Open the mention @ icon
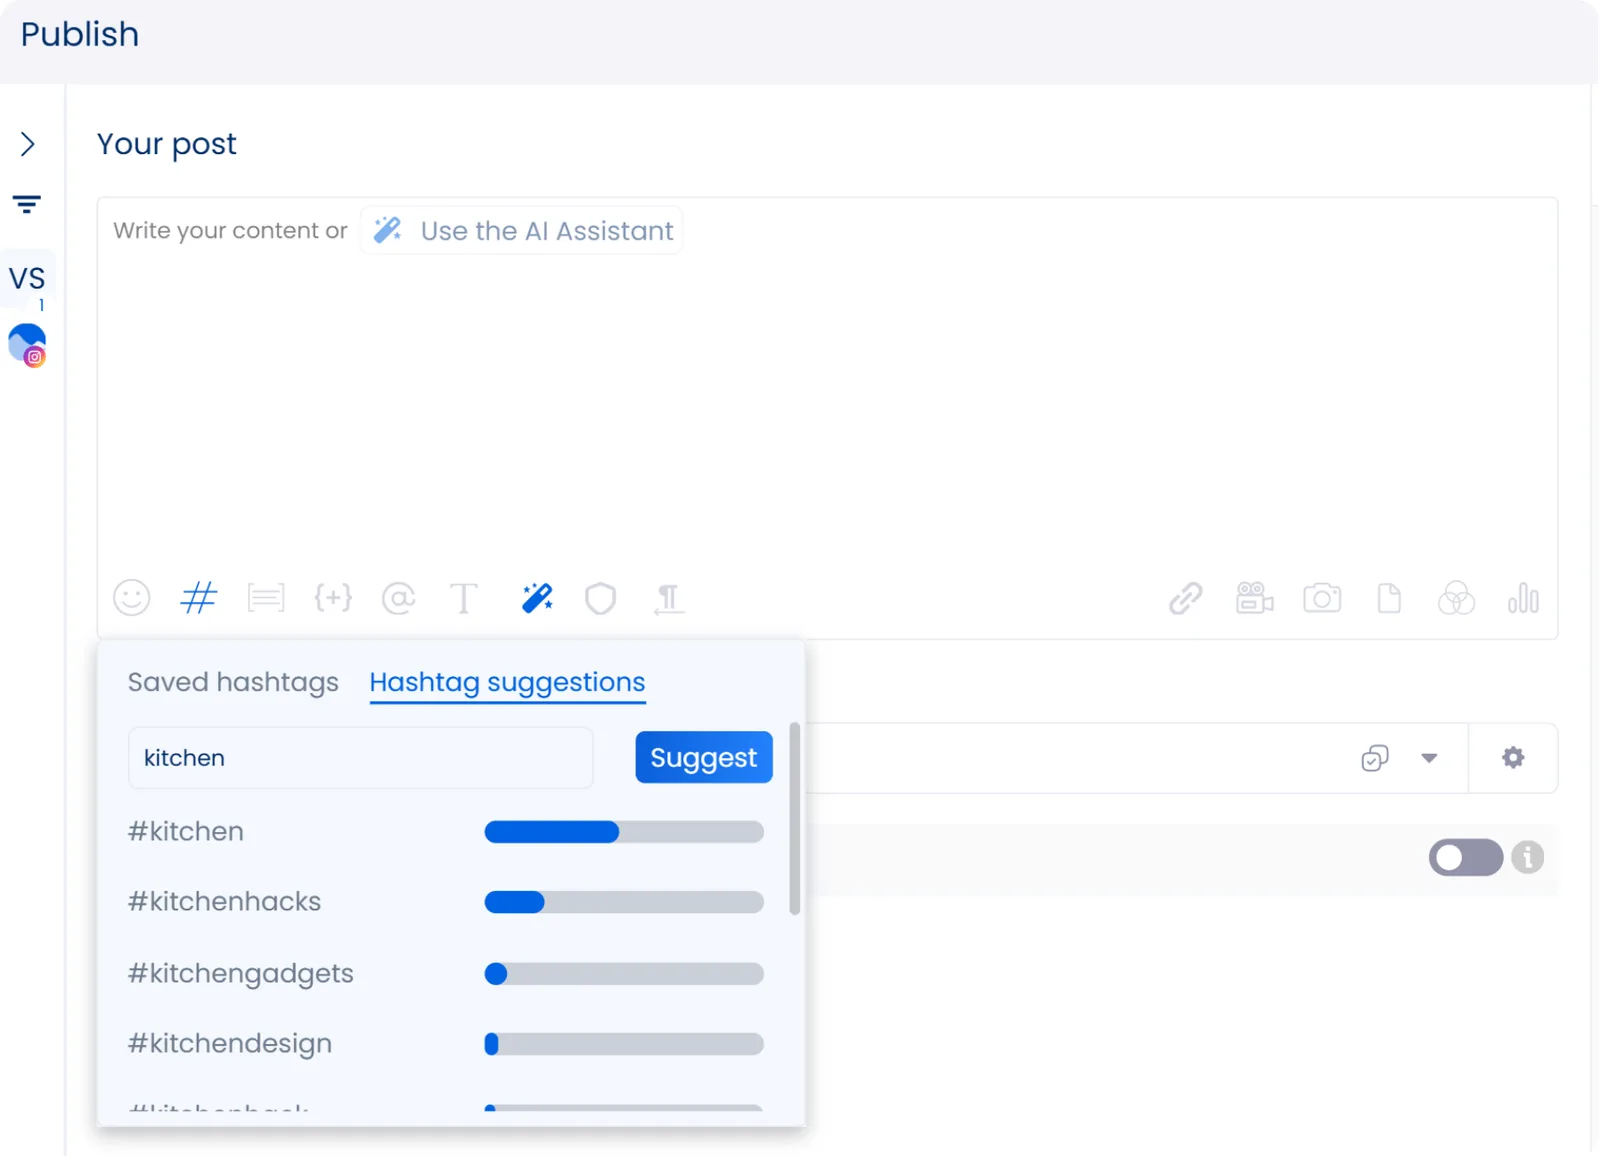1600x1158 pixels. 398,598
